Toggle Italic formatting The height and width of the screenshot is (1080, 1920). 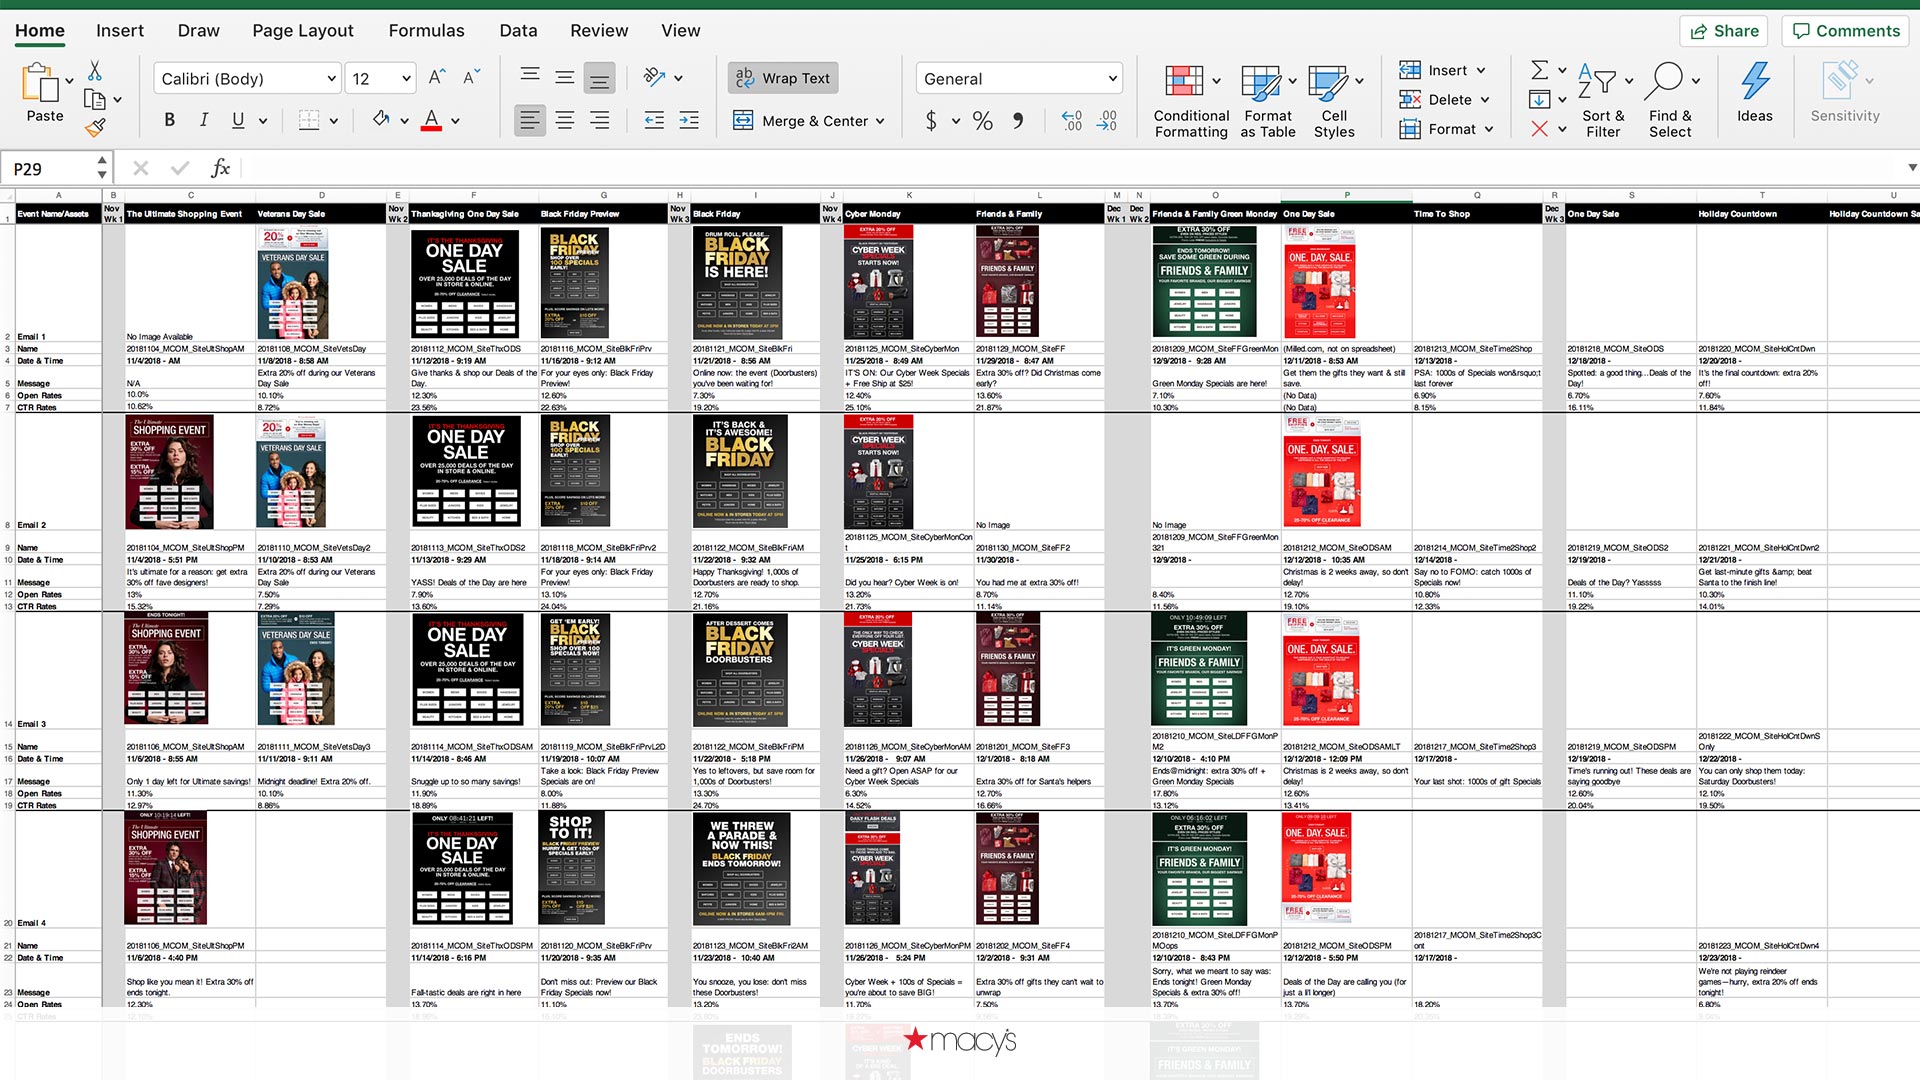204,121
